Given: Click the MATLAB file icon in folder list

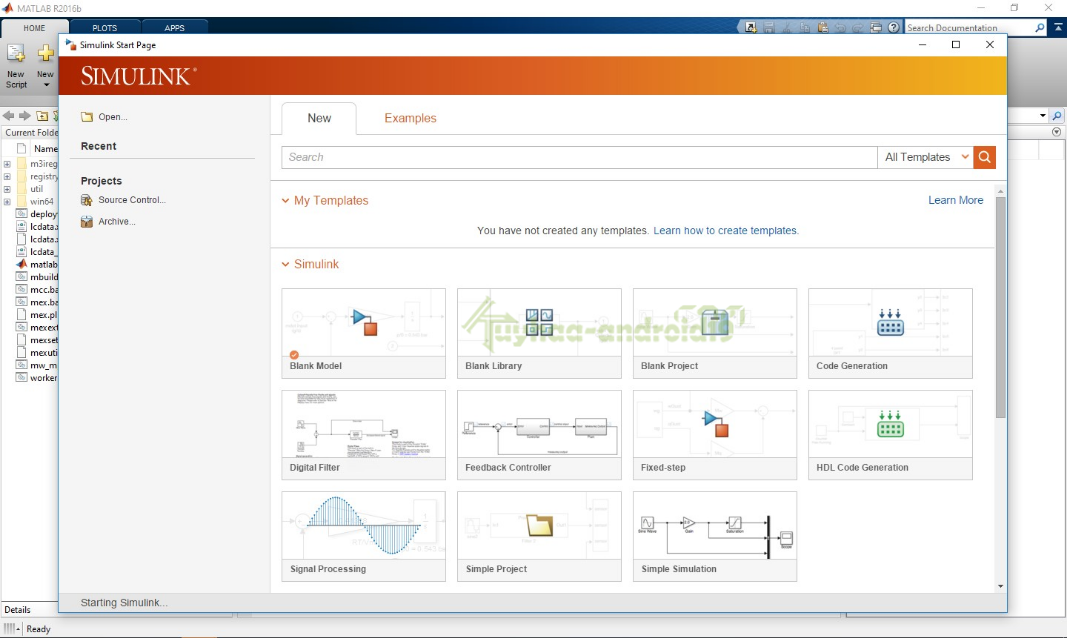Looking at the screenshot, I should (x=21, y=265).
